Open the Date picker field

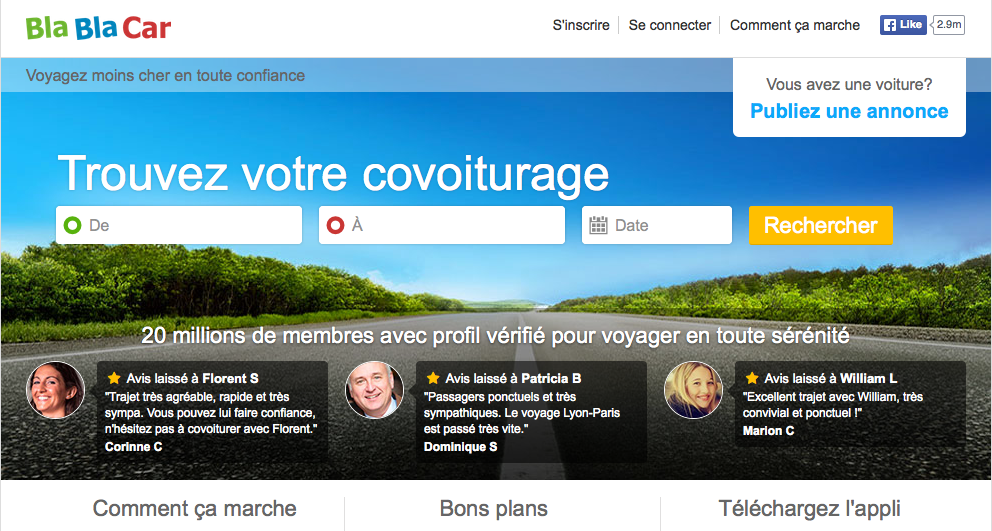click(657, 225)
